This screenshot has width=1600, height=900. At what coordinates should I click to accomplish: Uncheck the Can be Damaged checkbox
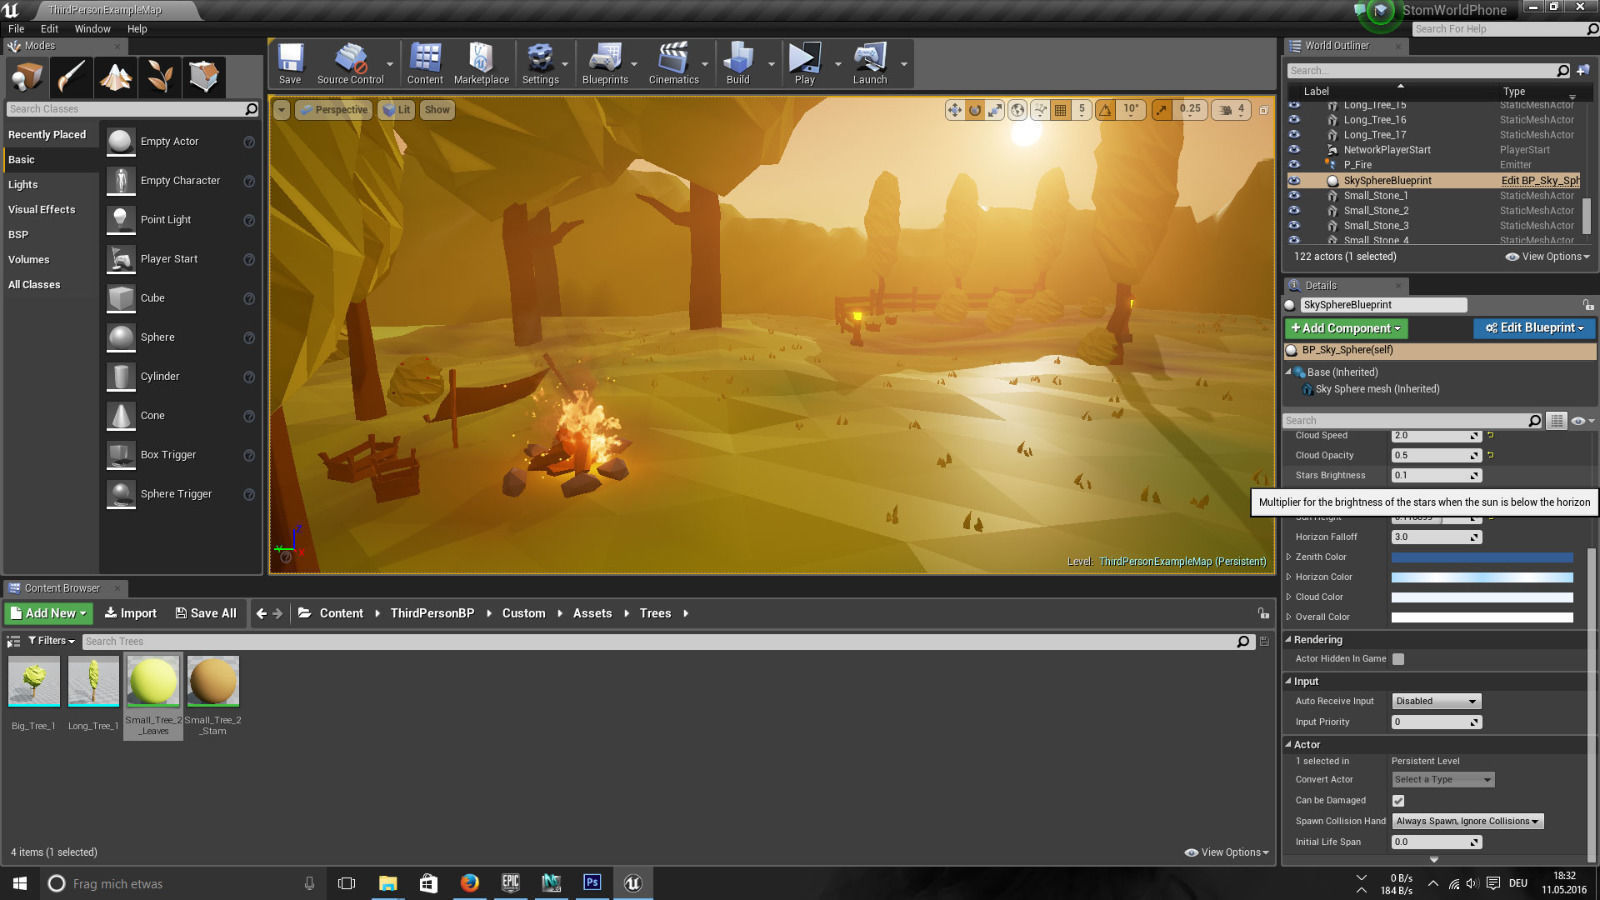point(1398,801)
